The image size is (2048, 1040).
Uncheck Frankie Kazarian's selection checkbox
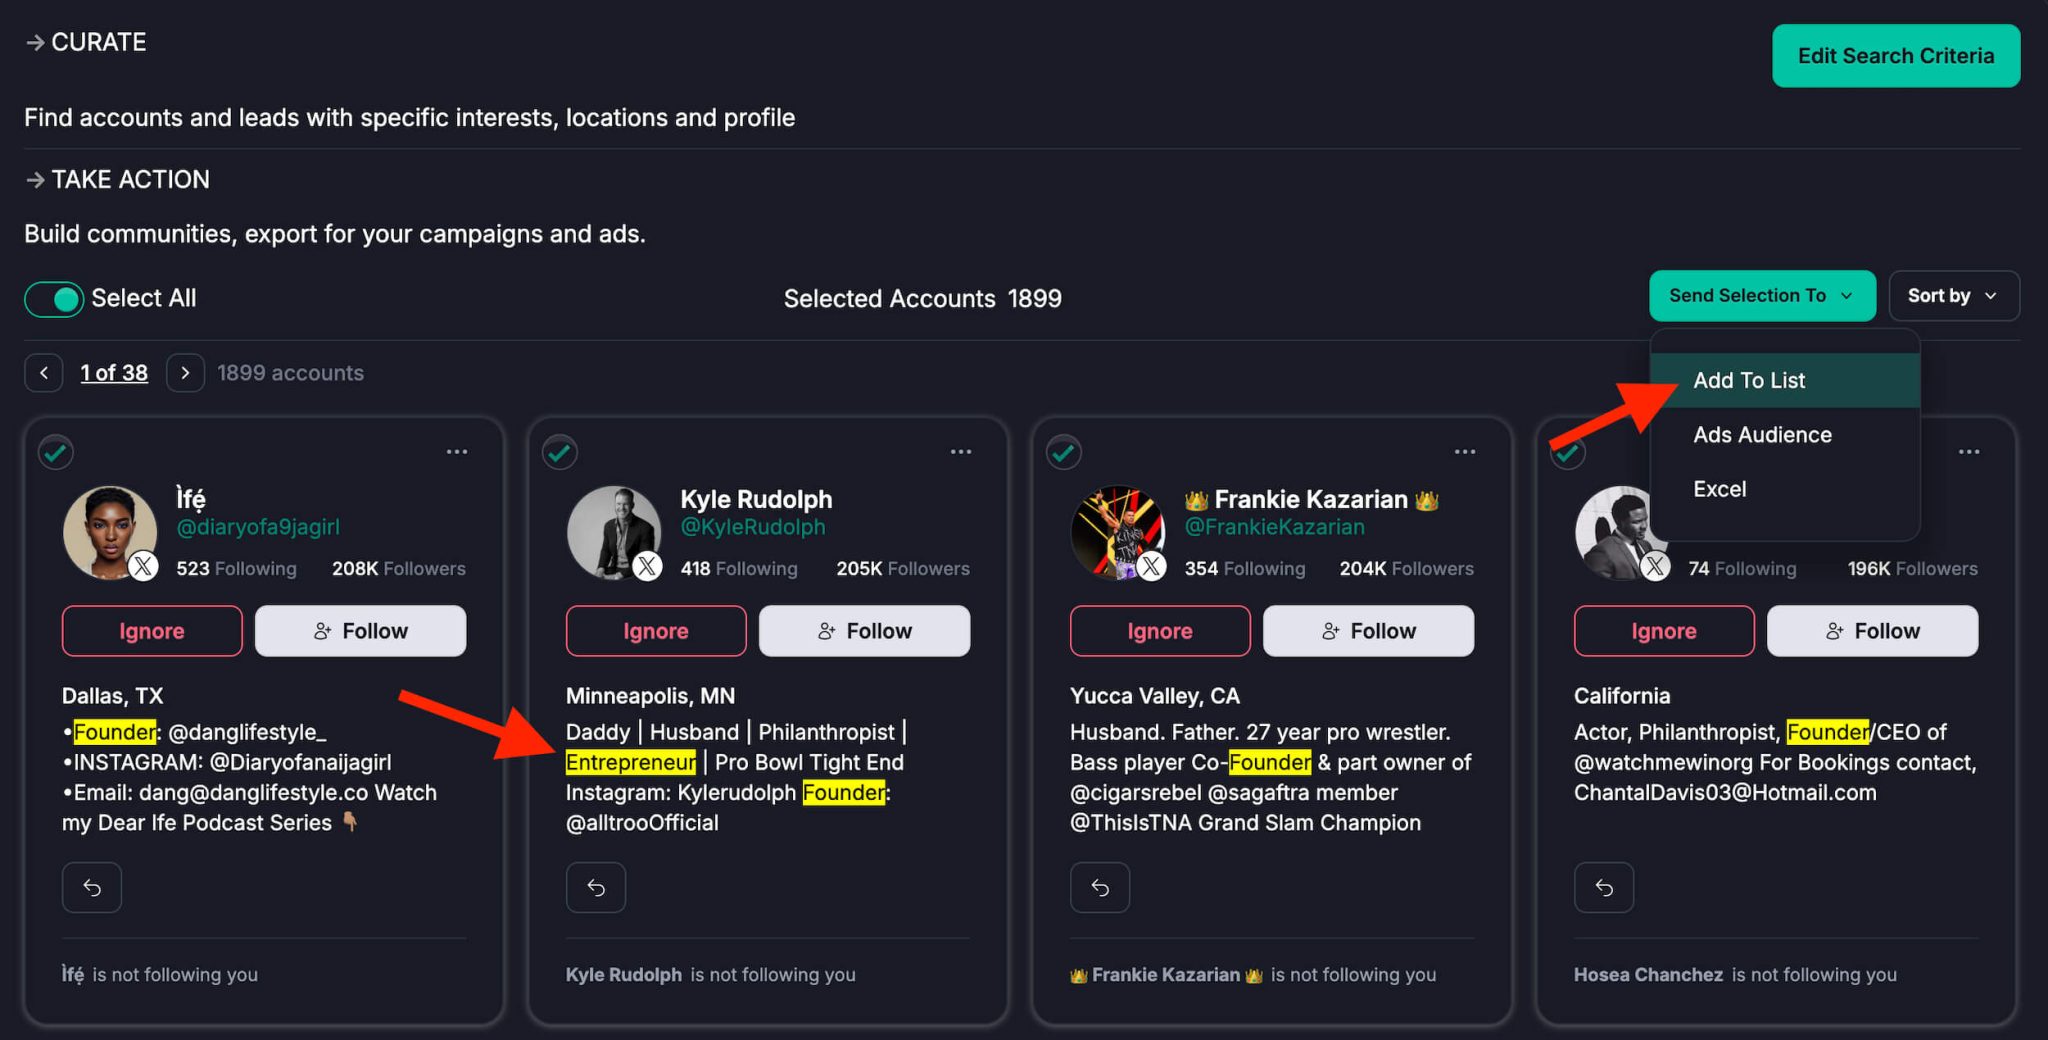(x=1064, y=453)
